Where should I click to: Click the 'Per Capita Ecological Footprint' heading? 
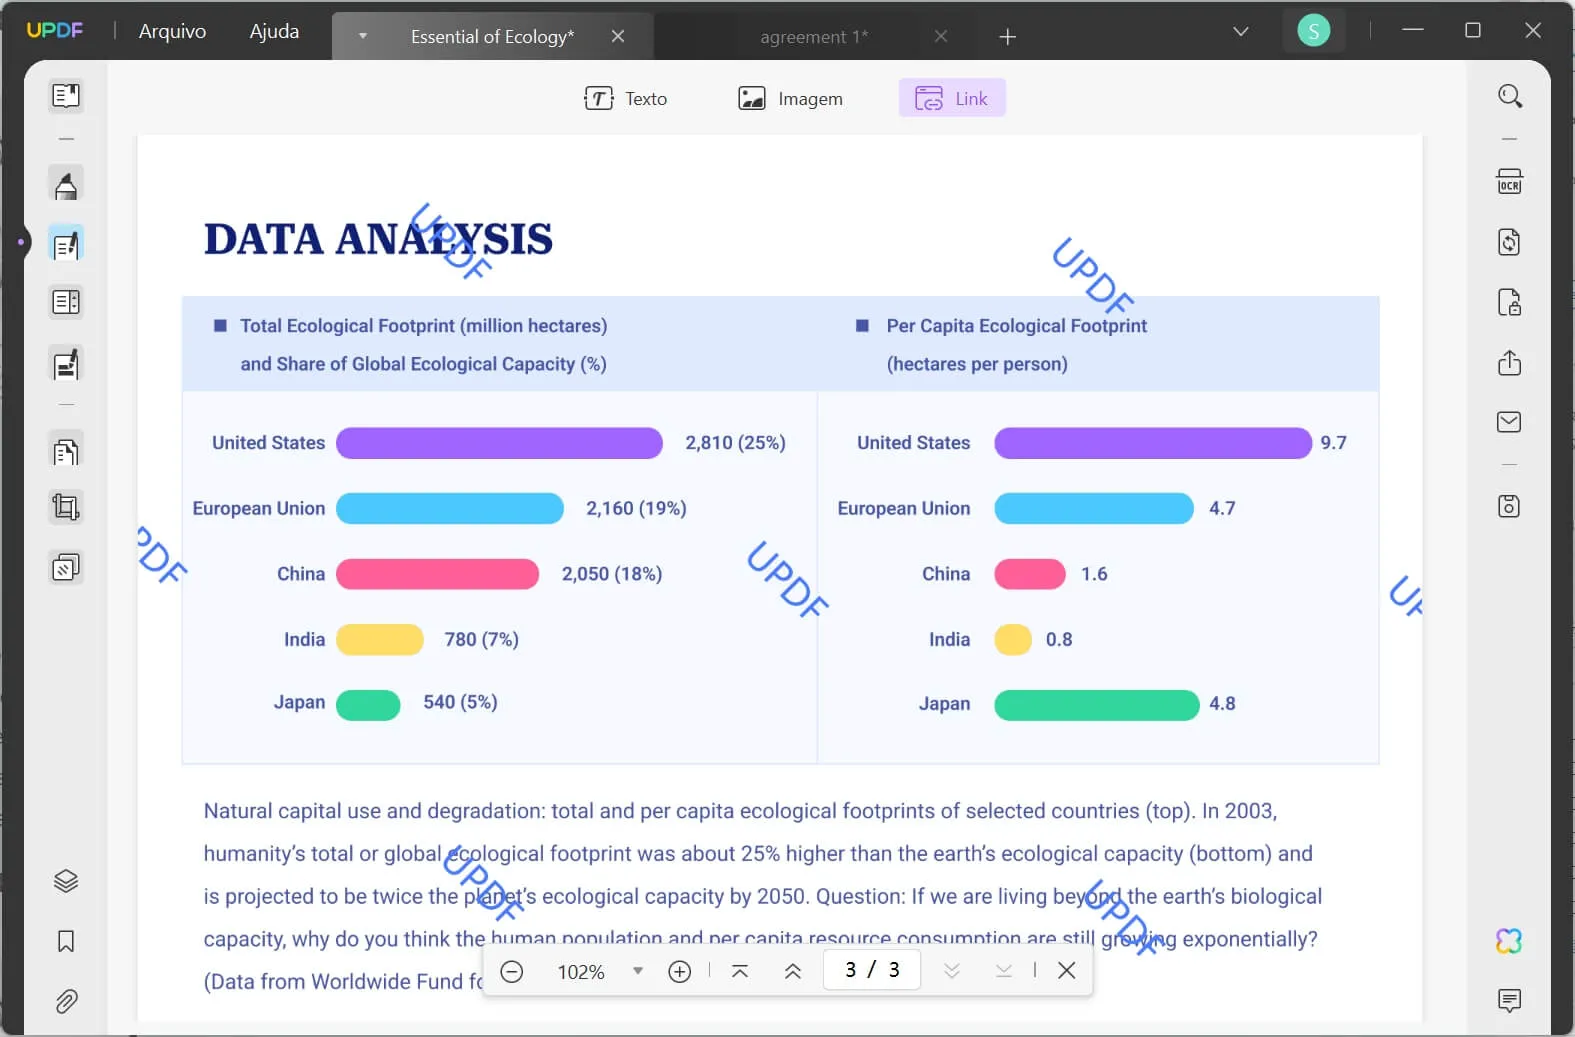[1016, 326]
